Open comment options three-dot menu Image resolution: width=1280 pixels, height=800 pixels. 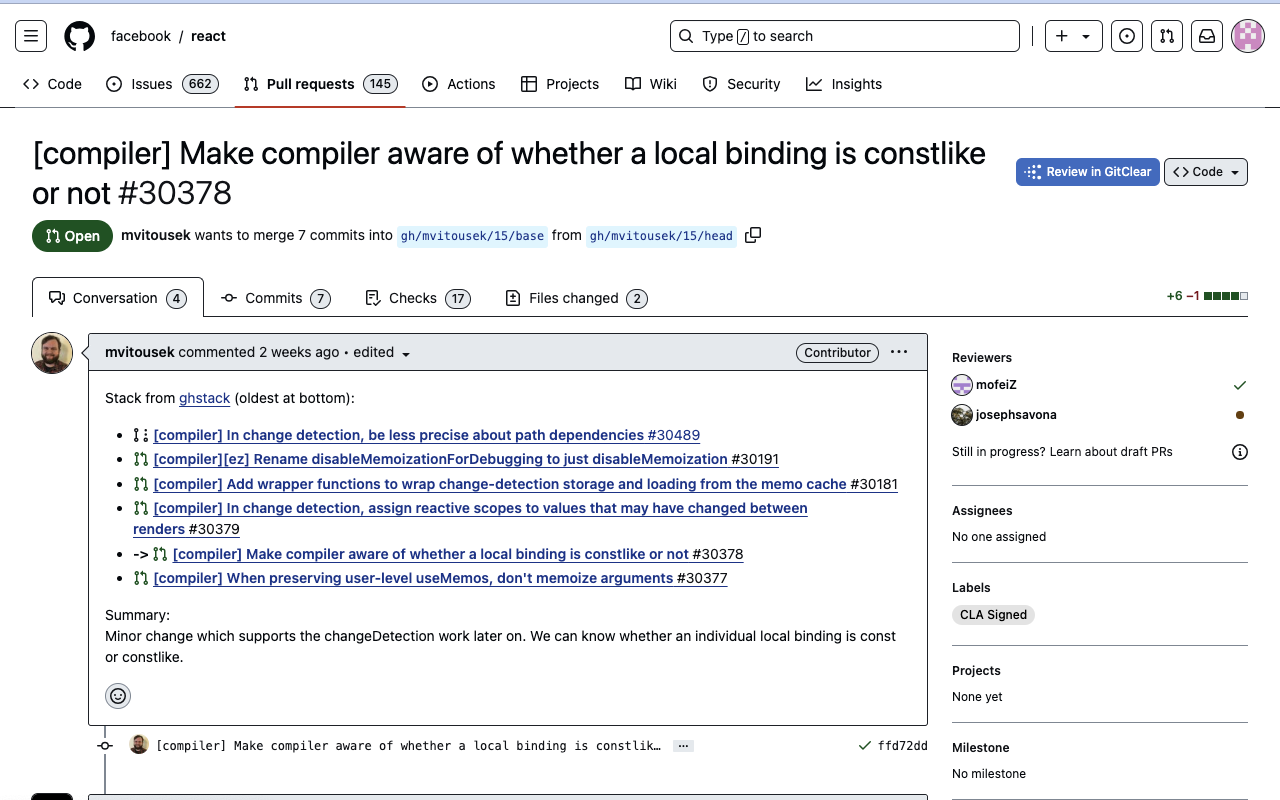[x=899, y=352]
